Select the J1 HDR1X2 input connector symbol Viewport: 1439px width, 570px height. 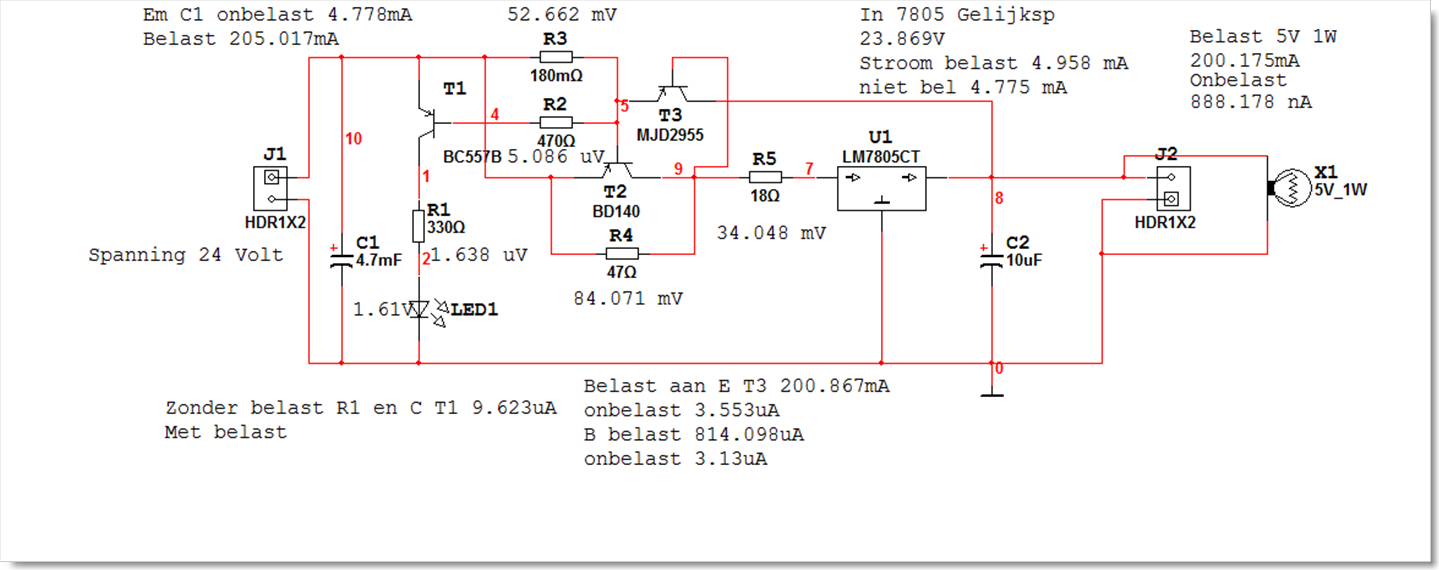pos(271,187)
